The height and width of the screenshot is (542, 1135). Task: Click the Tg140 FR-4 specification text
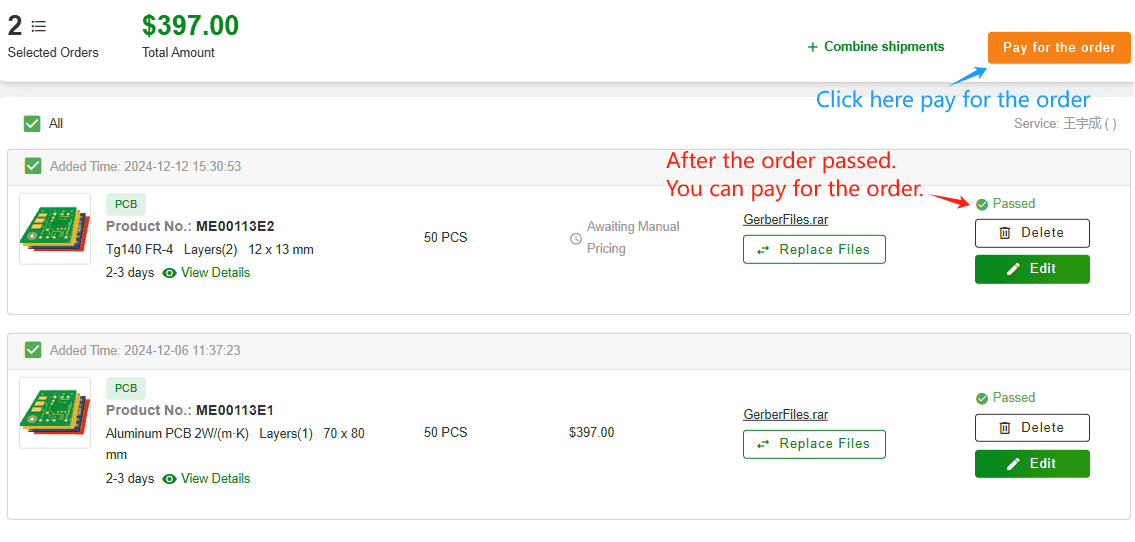pyautogui.click(x=139, y=250)
